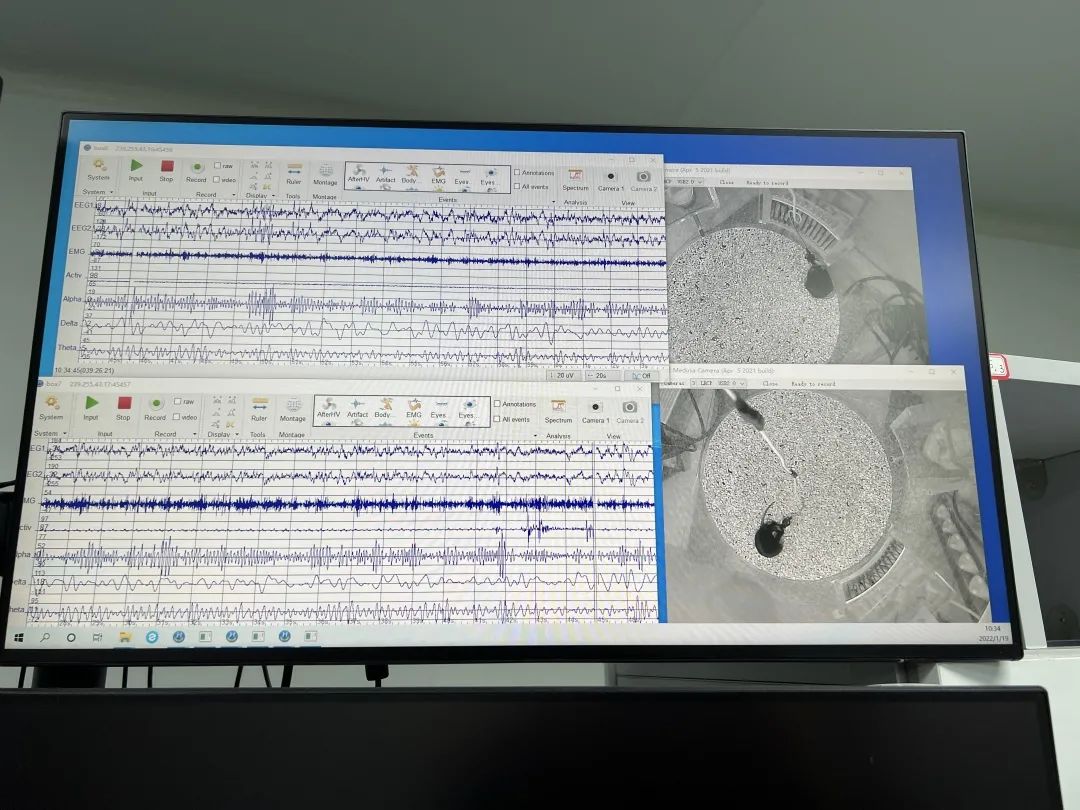Screen dimensions: 1080x810
Task: Toggle raw checkbox in lower EEG window
Action: (x=178, y=402)
